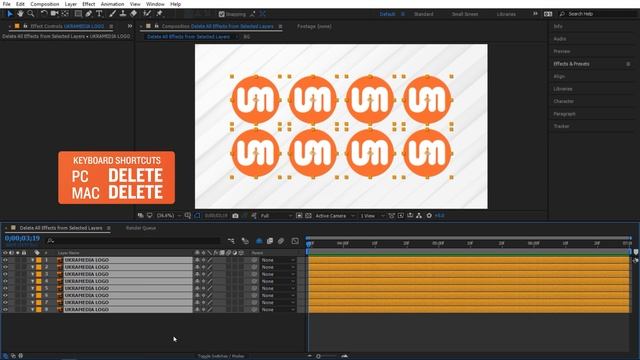The image size is (640, 360).
Task: Click the Composition Mini-Flowchart icon in timeline
Action: pyautogui.click(x=231, y=241)
